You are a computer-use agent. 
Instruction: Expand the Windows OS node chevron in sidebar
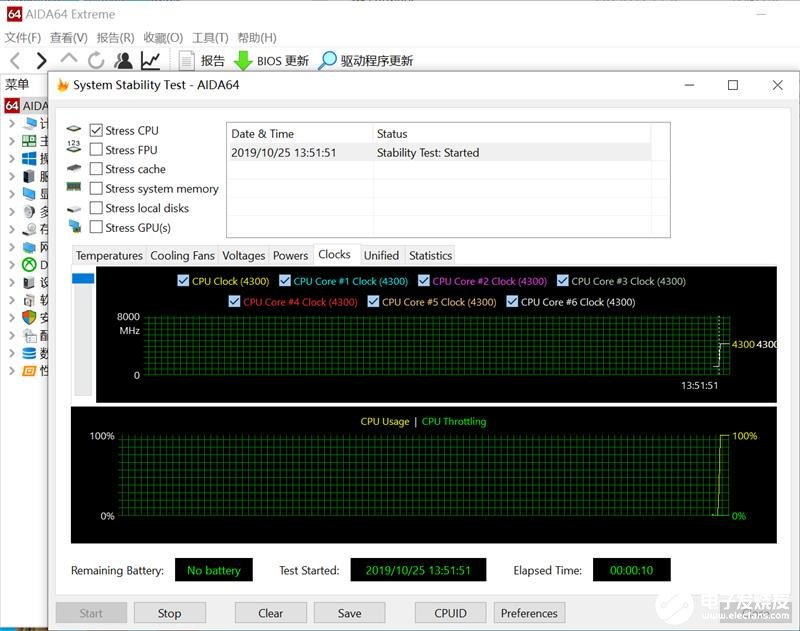click(x=11, y=159)
